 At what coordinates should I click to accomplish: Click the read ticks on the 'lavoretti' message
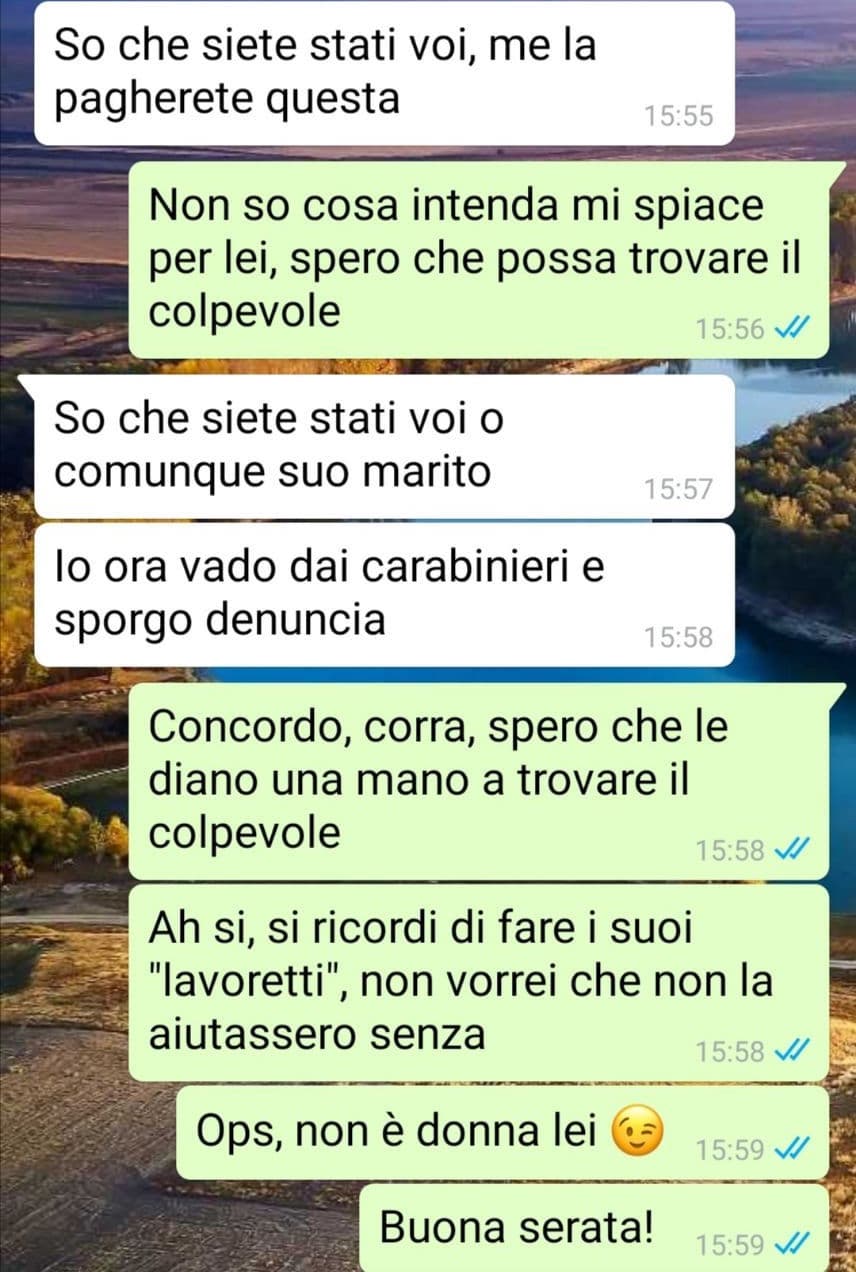point(791,1050)
